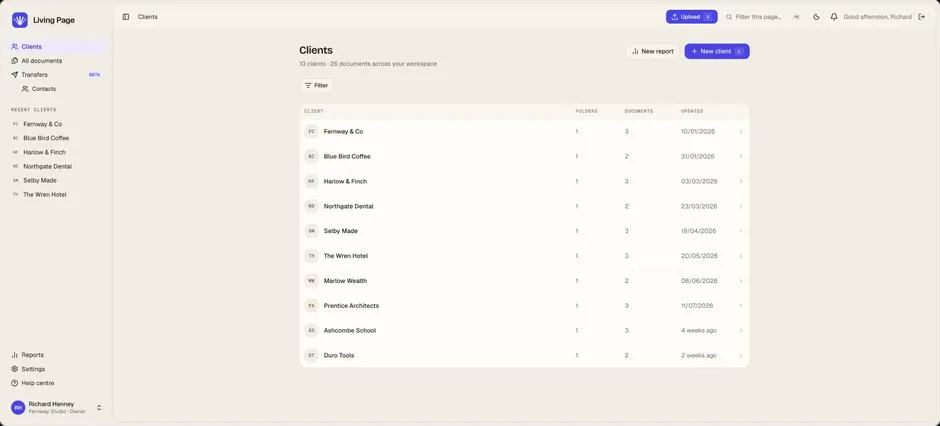940x426 pixels.
Task: Click the DT avatar in Duro Tools row
Action: 311,355
